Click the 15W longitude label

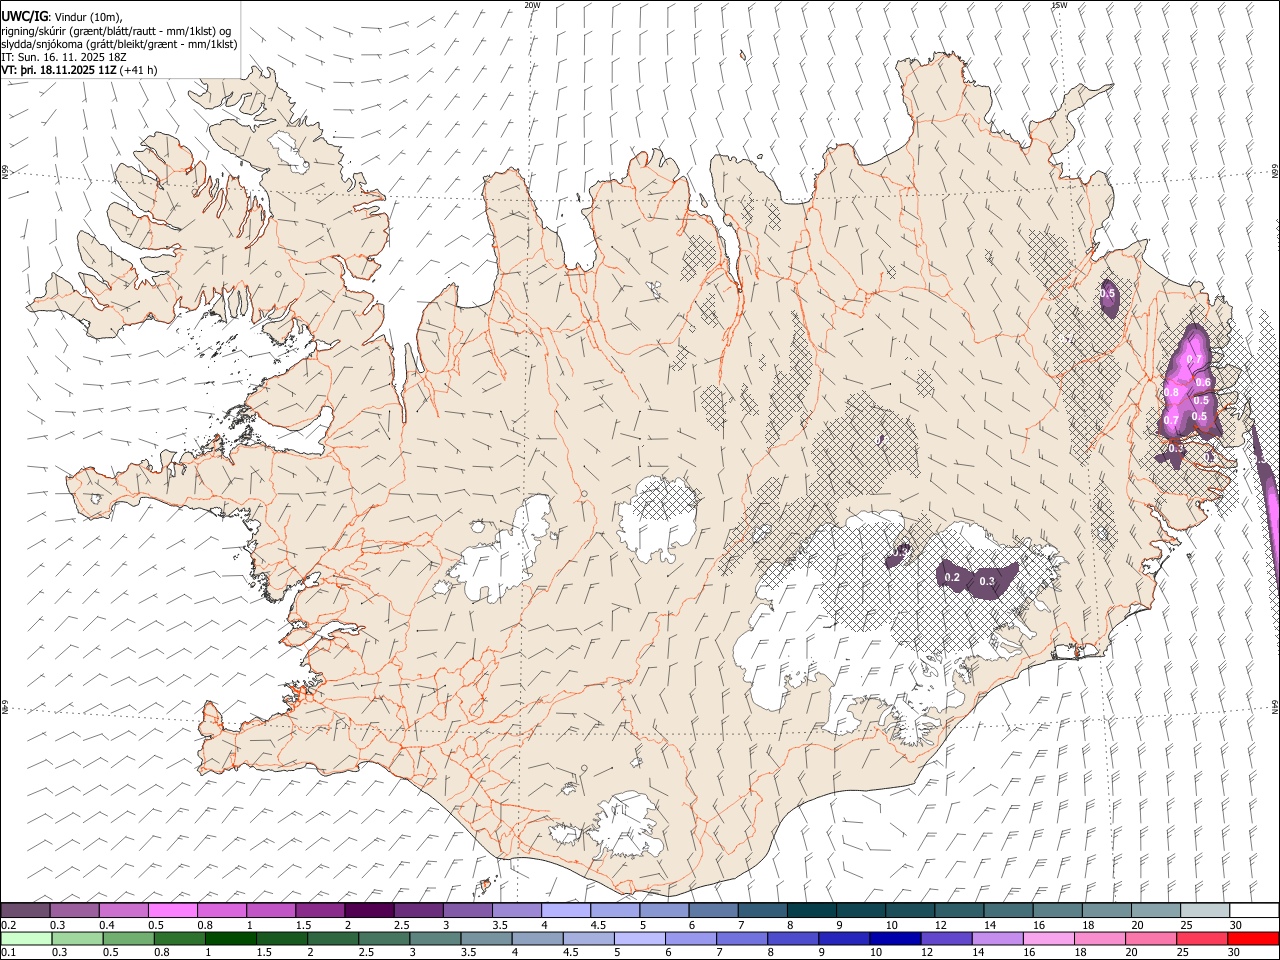pyautogui.click(x=1059, y=5)
